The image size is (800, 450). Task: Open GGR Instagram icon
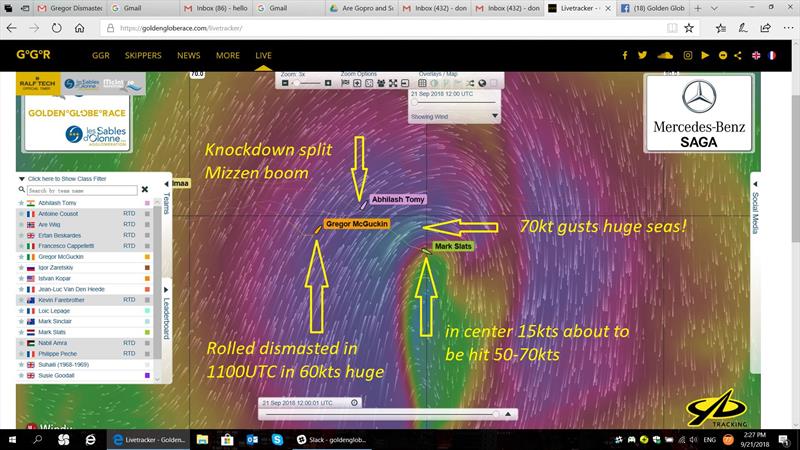[x=688, y=55]
